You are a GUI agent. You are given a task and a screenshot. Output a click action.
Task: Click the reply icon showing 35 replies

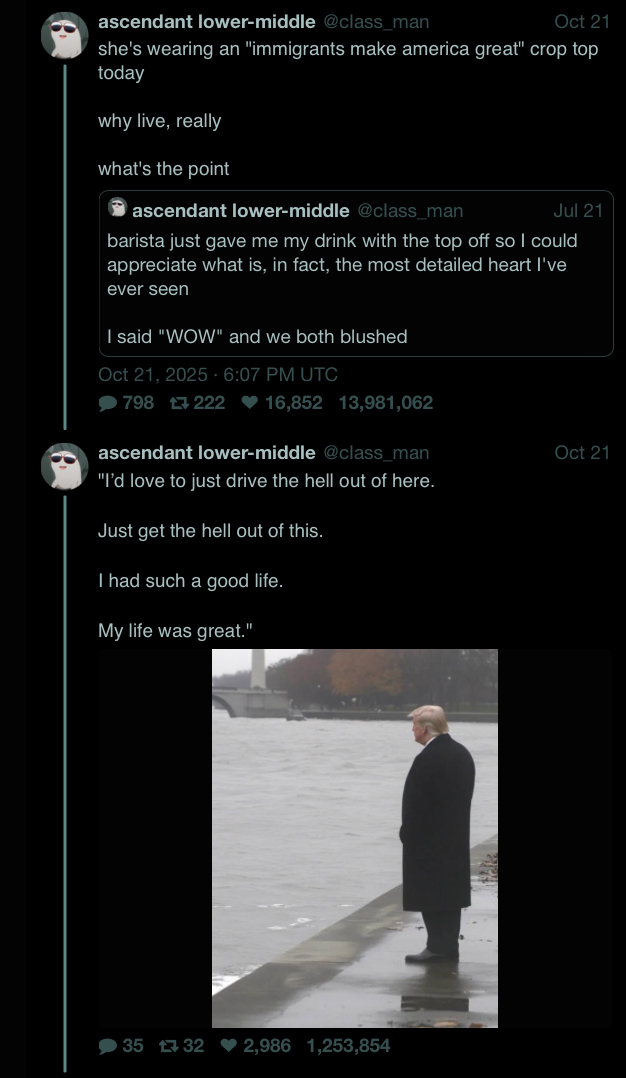click(x=108, y=1046)
